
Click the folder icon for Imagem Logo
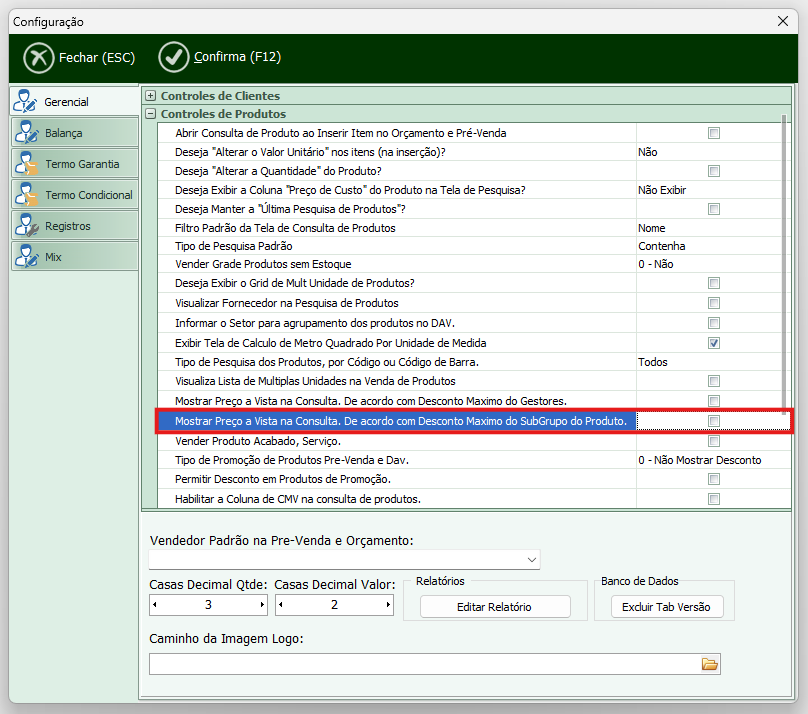[710, 664]
